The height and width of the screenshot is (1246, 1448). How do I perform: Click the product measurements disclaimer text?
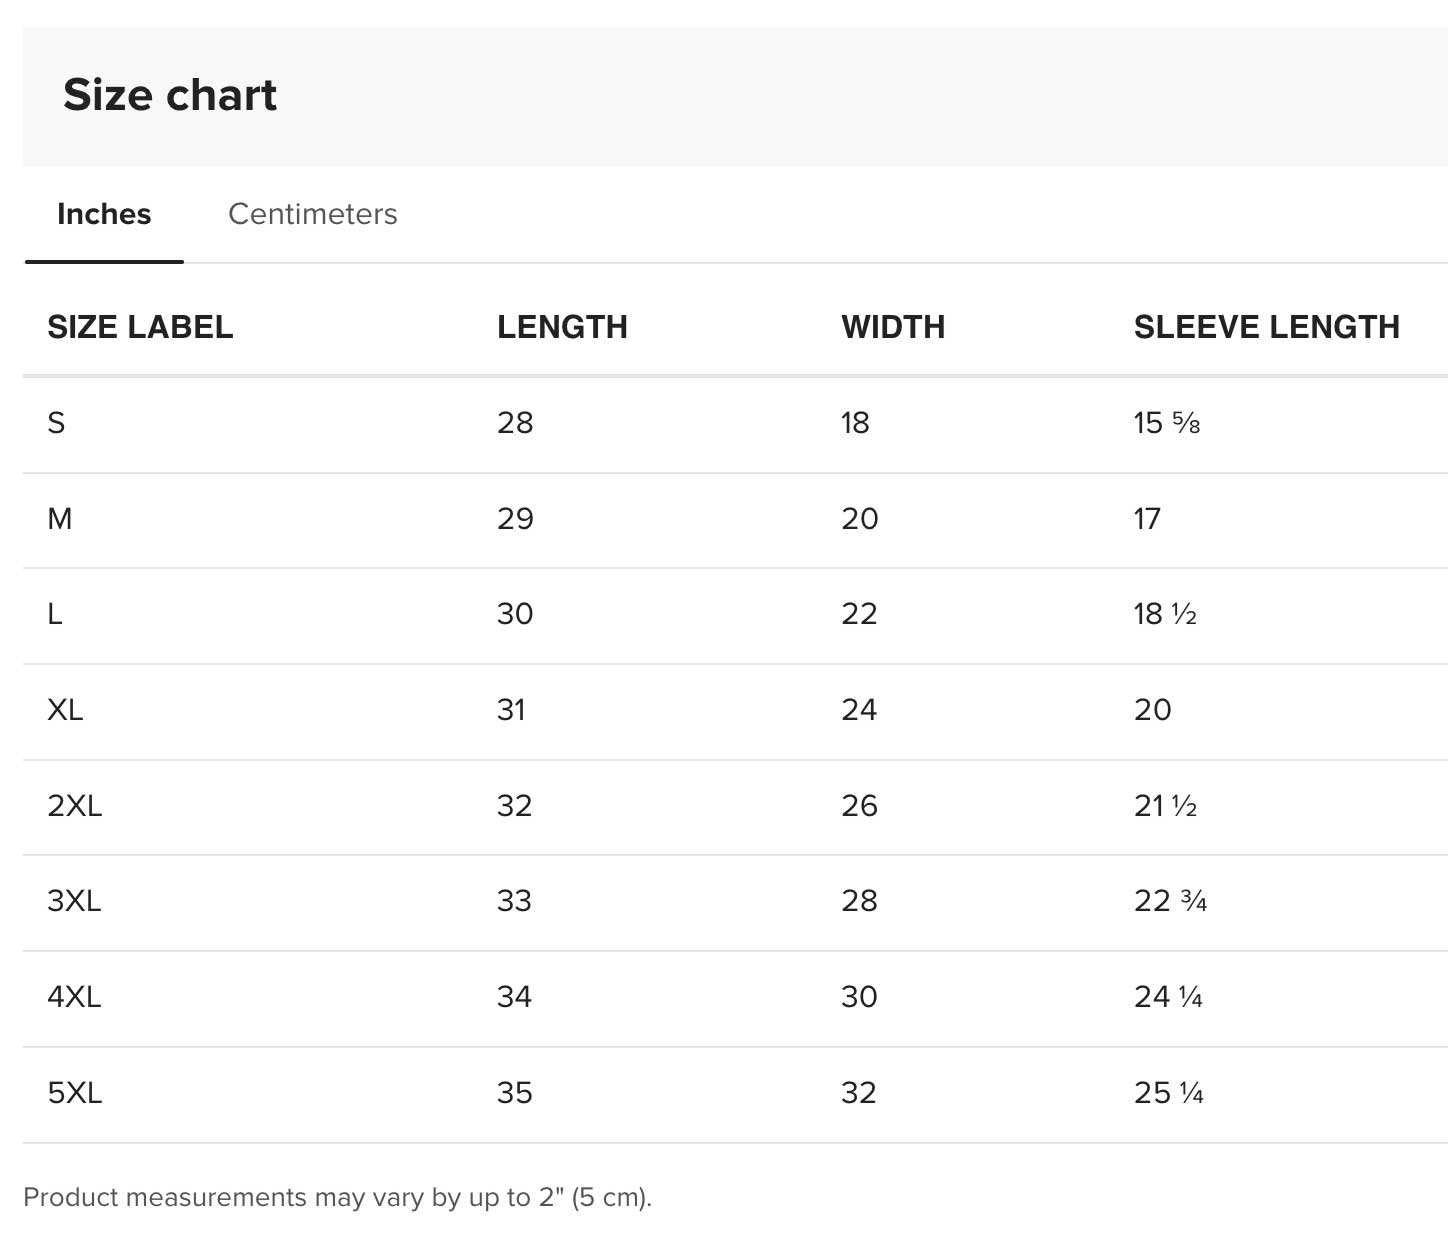(337, 1197)
